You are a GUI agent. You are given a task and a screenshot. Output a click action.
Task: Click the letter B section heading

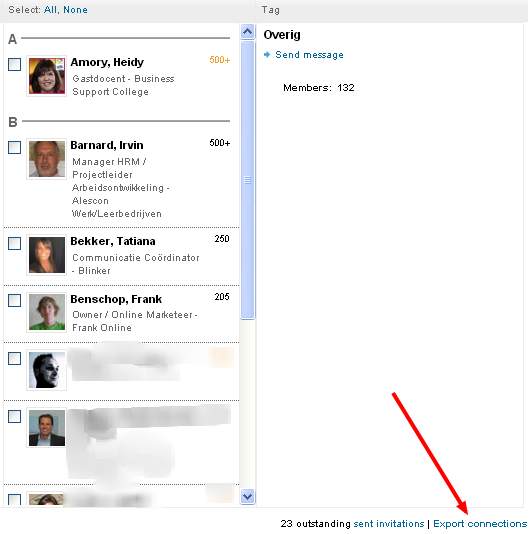coord(13,122)
